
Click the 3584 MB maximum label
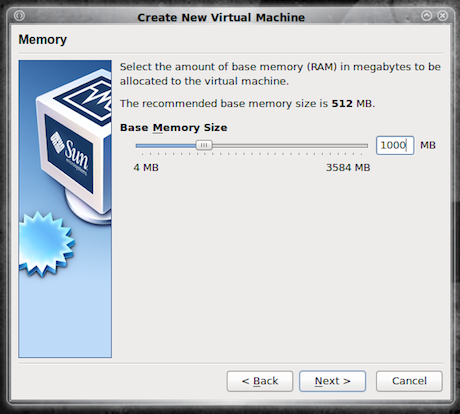pos(348,167)
